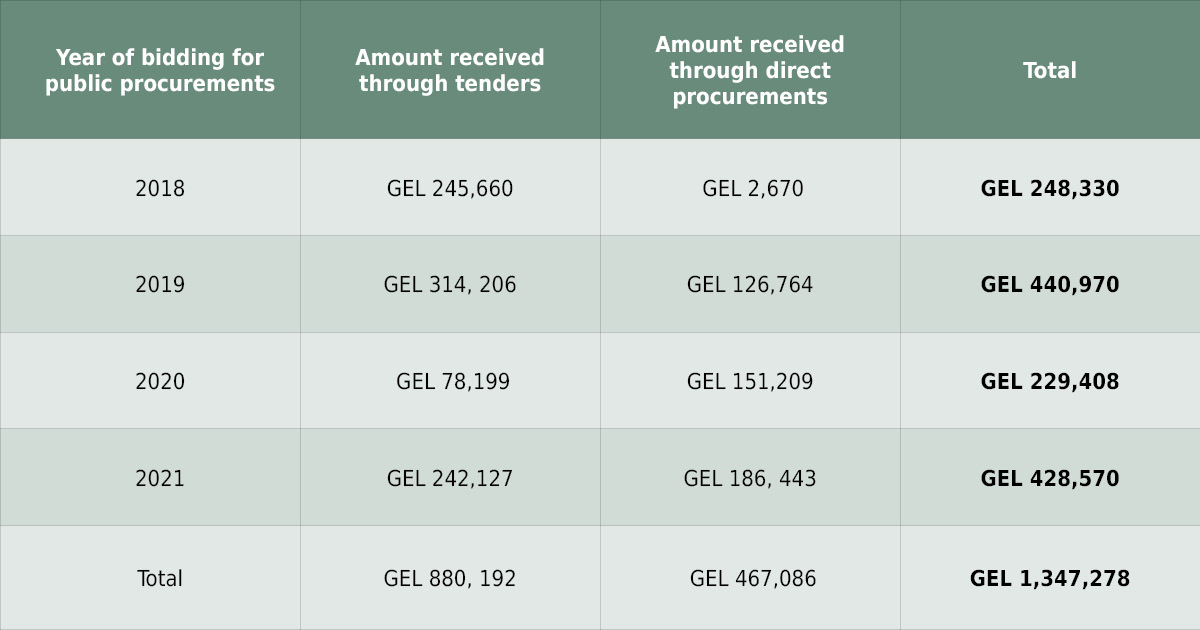Click the GEL 151,209 cell

750,382
